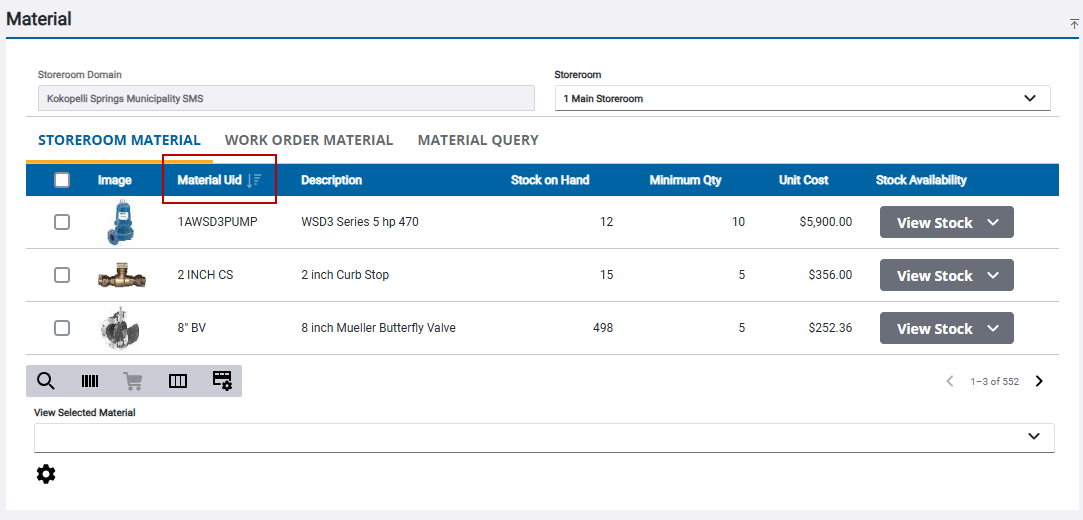Click the search magnifier icon in toolbar
This screenshot has height=520, width=1083.
(x=46, y=381)
